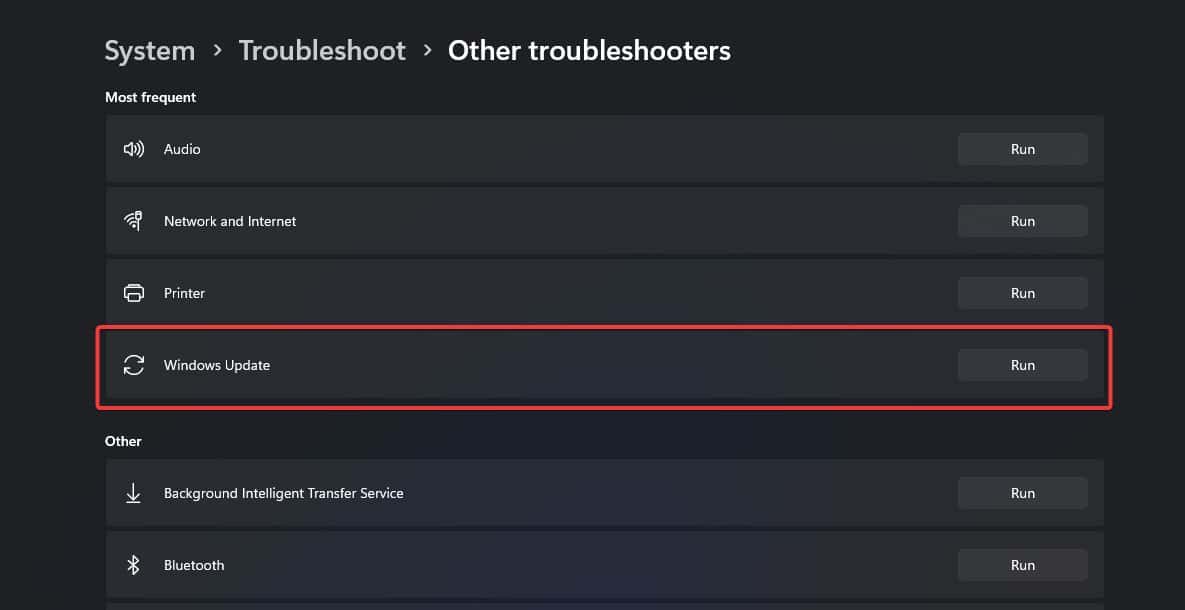Click the Other troubleshooters page title
Image resolution: width=1185 pixels, height=610 pixels.
click(589, 51)
